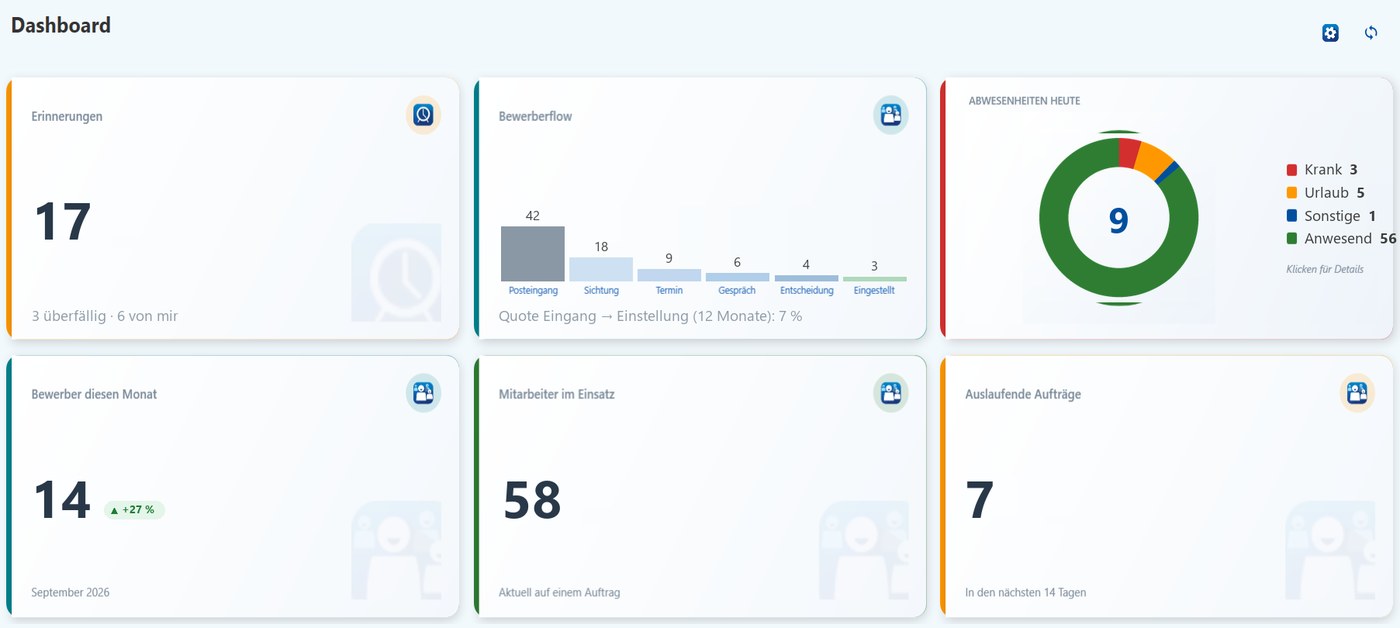Viewport: 1400px width, 628px height.
Task: Click the Auslaufende Aufträge count 7
Action: pos(980,500)
